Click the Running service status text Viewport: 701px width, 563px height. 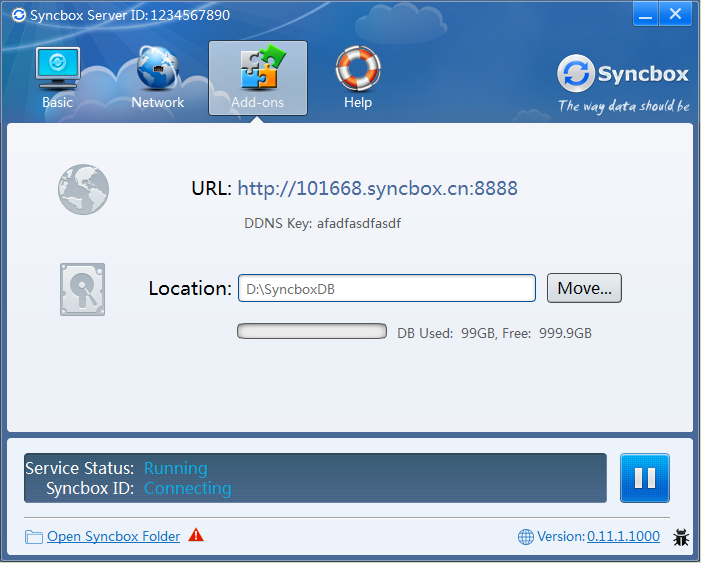(x=176, y=468)
